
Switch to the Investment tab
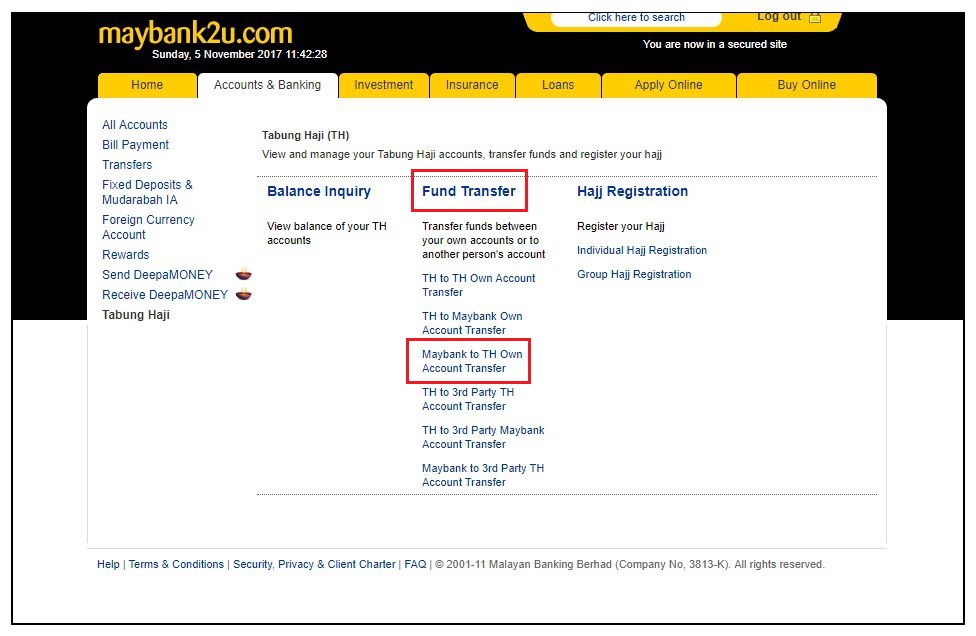click(383, 85)
